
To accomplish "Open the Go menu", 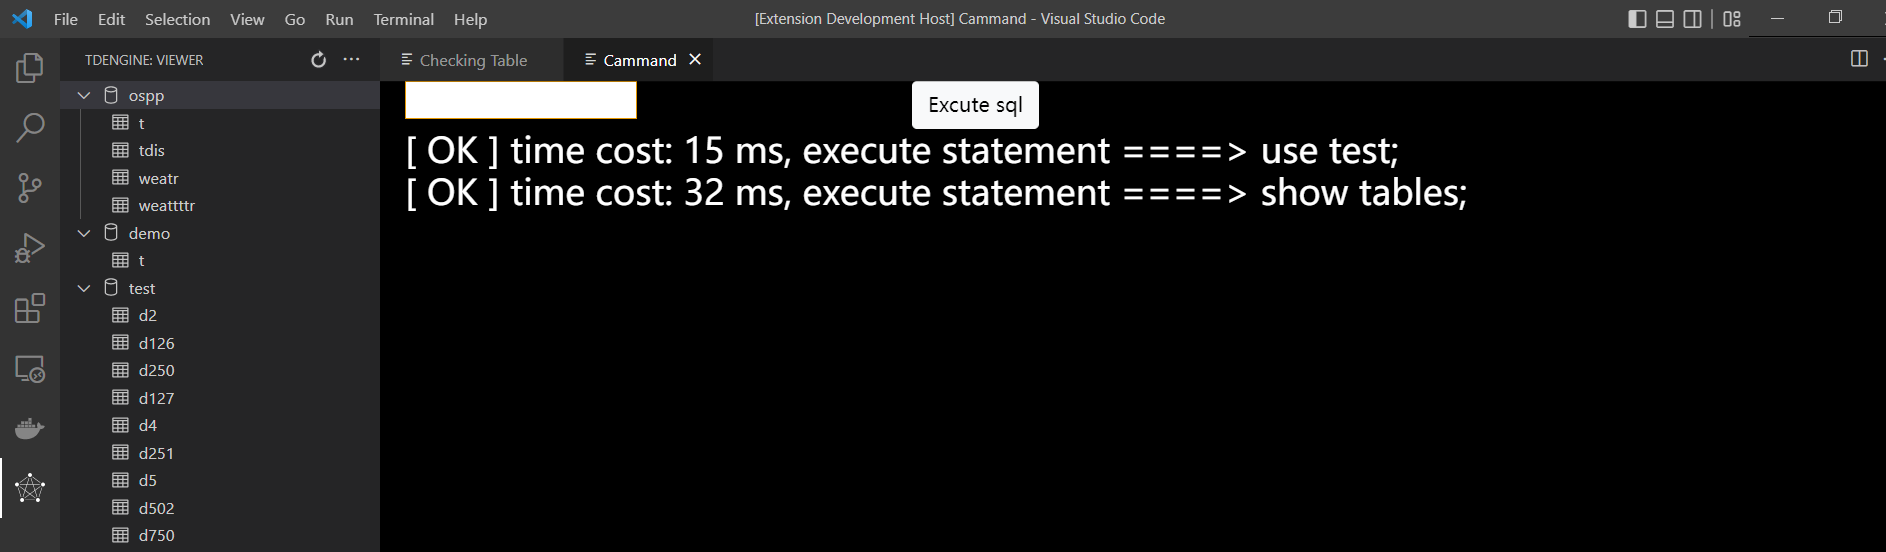I will click(295, 19).
